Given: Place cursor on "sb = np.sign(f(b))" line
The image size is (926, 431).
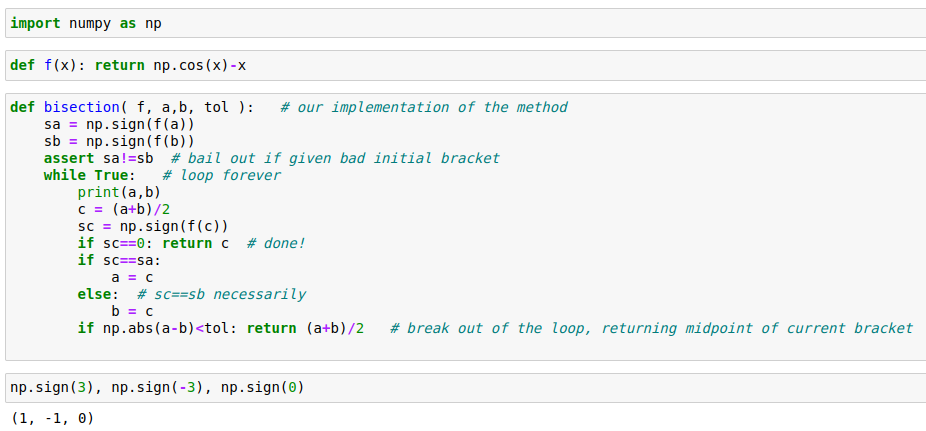Looking at the screenshot, I should (x=119, y=141).
